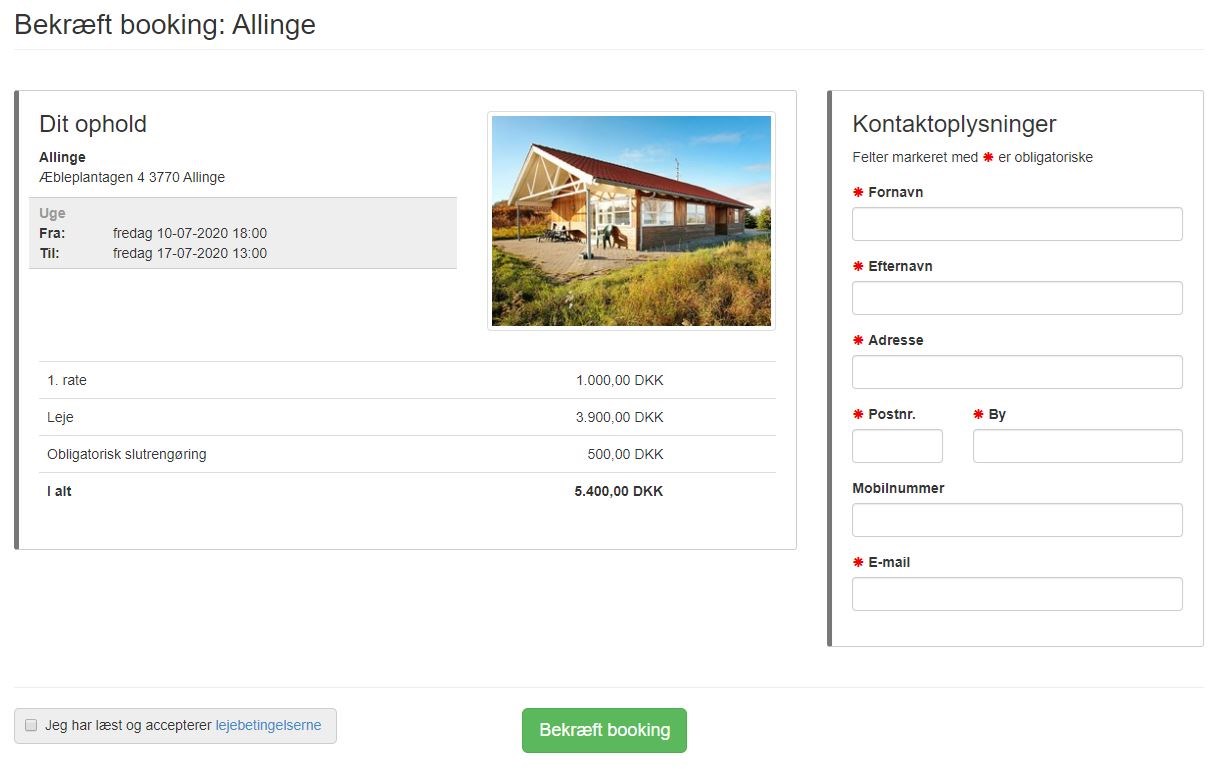Click the Uge period label

(x=52, y=213)
